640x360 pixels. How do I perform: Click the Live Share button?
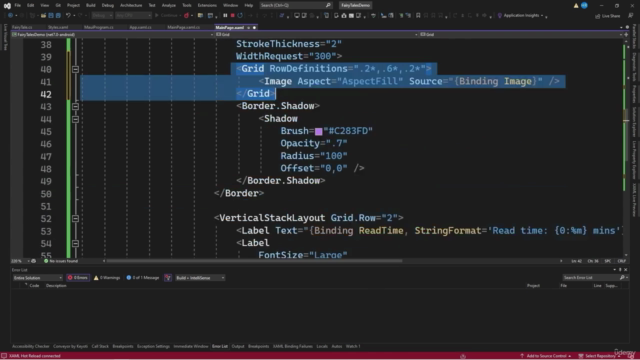pyautogui.click(x=608, y=16)
